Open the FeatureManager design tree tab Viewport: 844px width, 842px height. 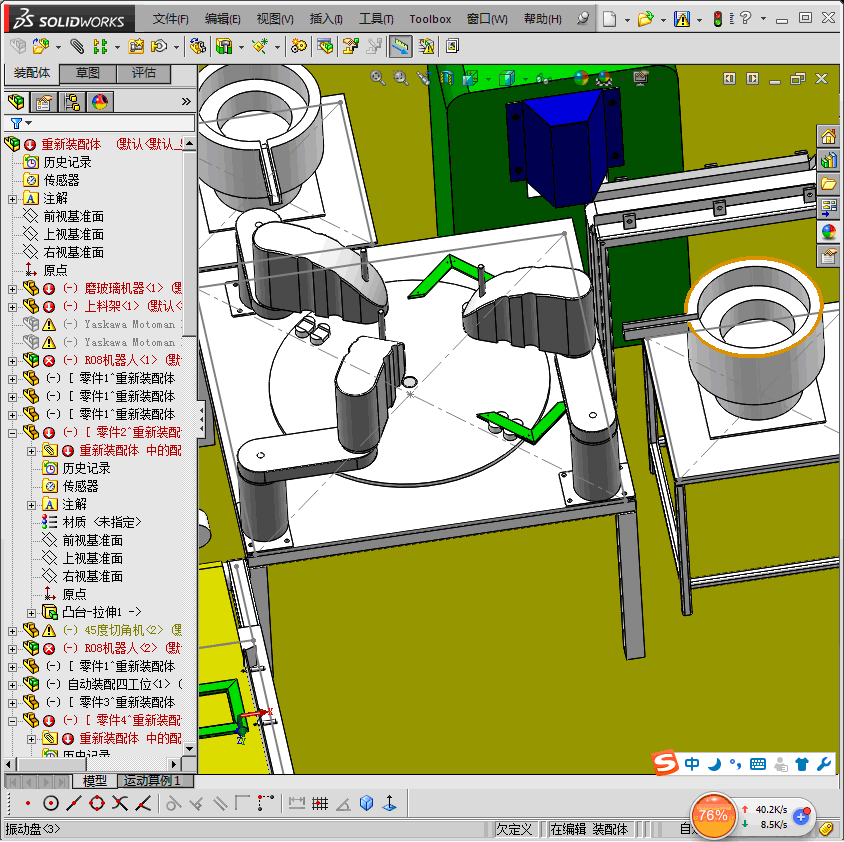pos(16,101)
